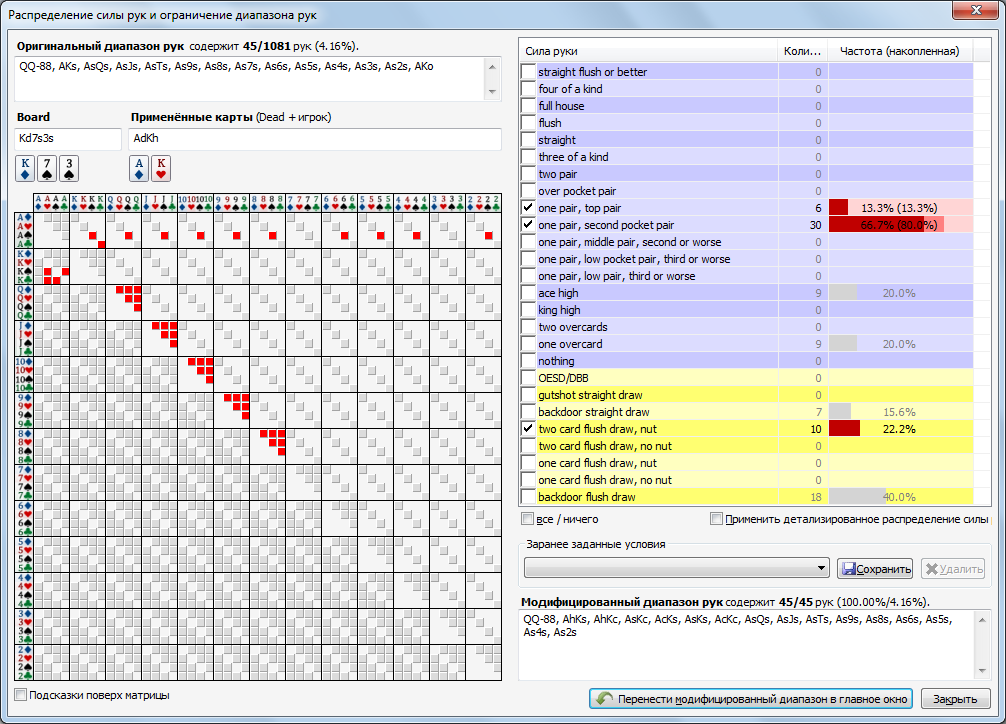Click the '15.6%' frequency value
Screen dimensions: 1006x724
point(899,411)
